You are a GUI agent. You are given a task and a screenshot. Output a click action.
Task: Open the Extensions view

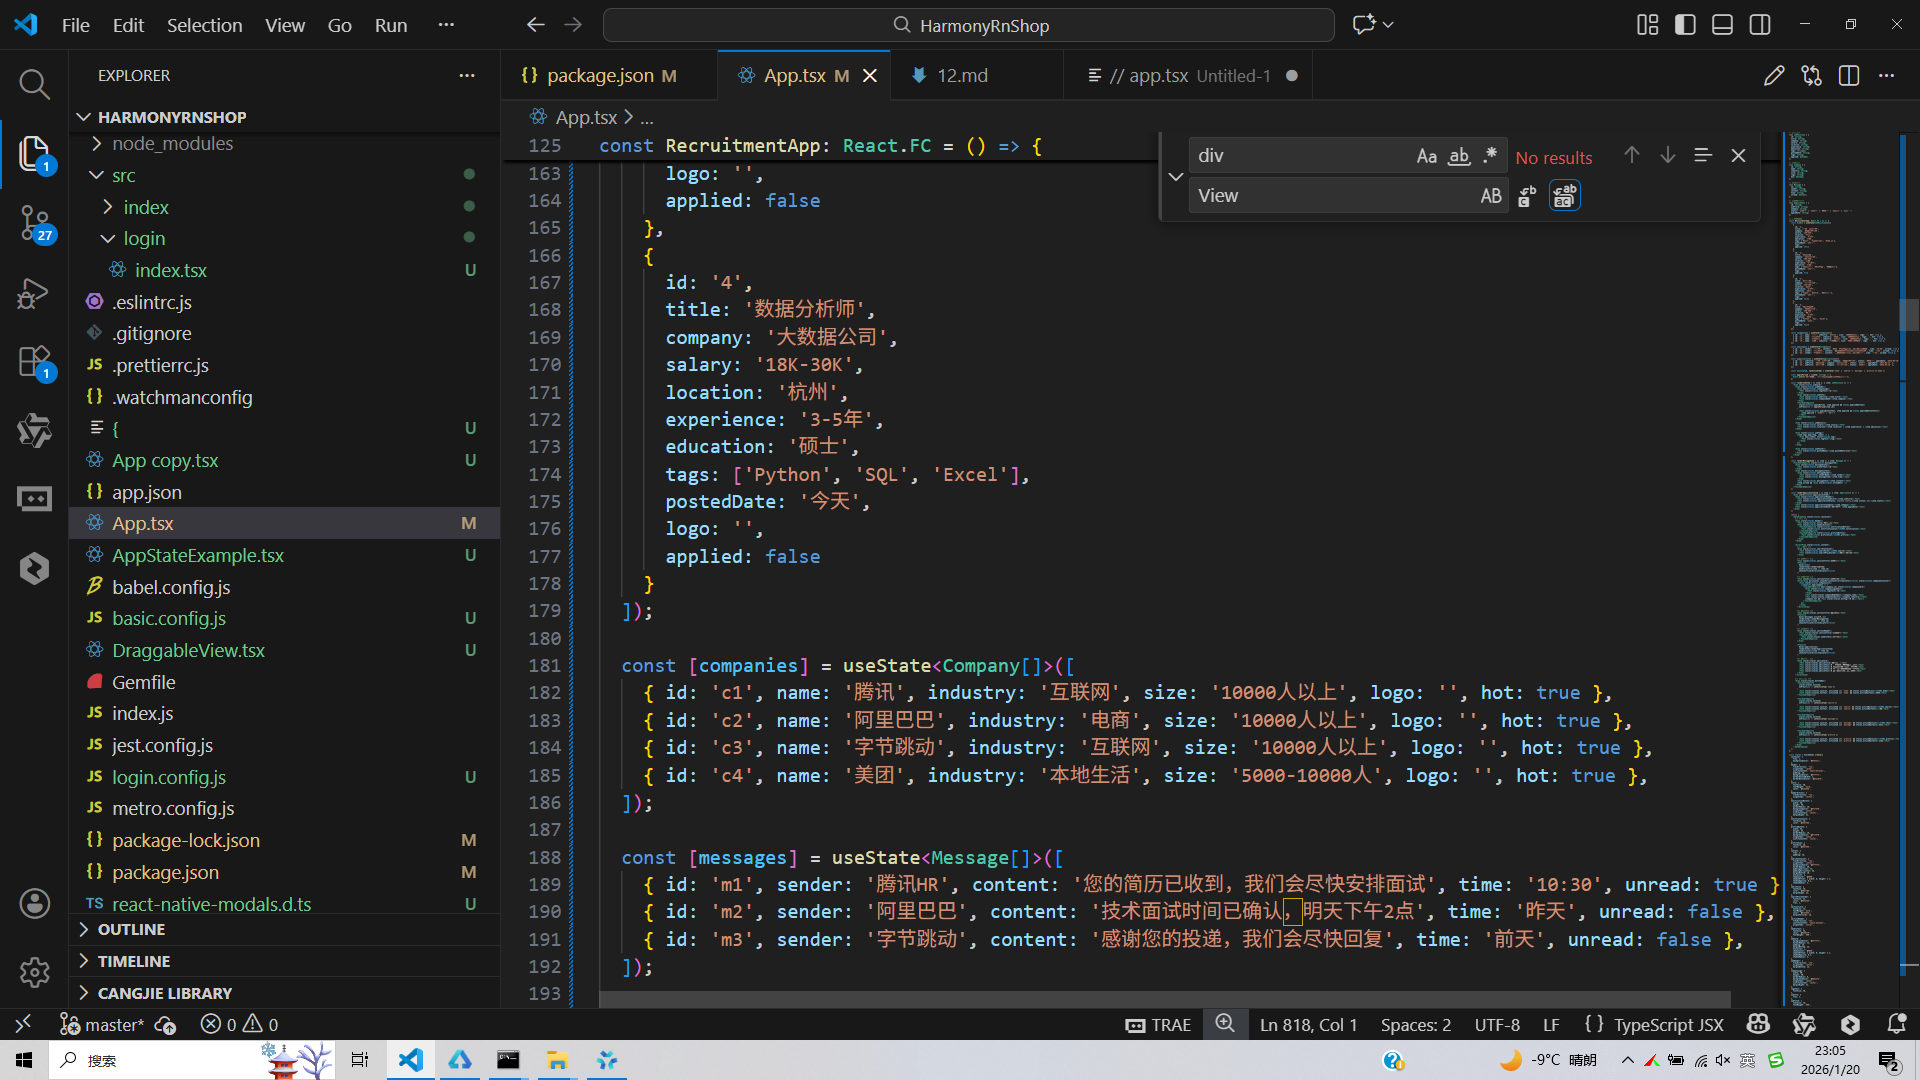point(34,361)
